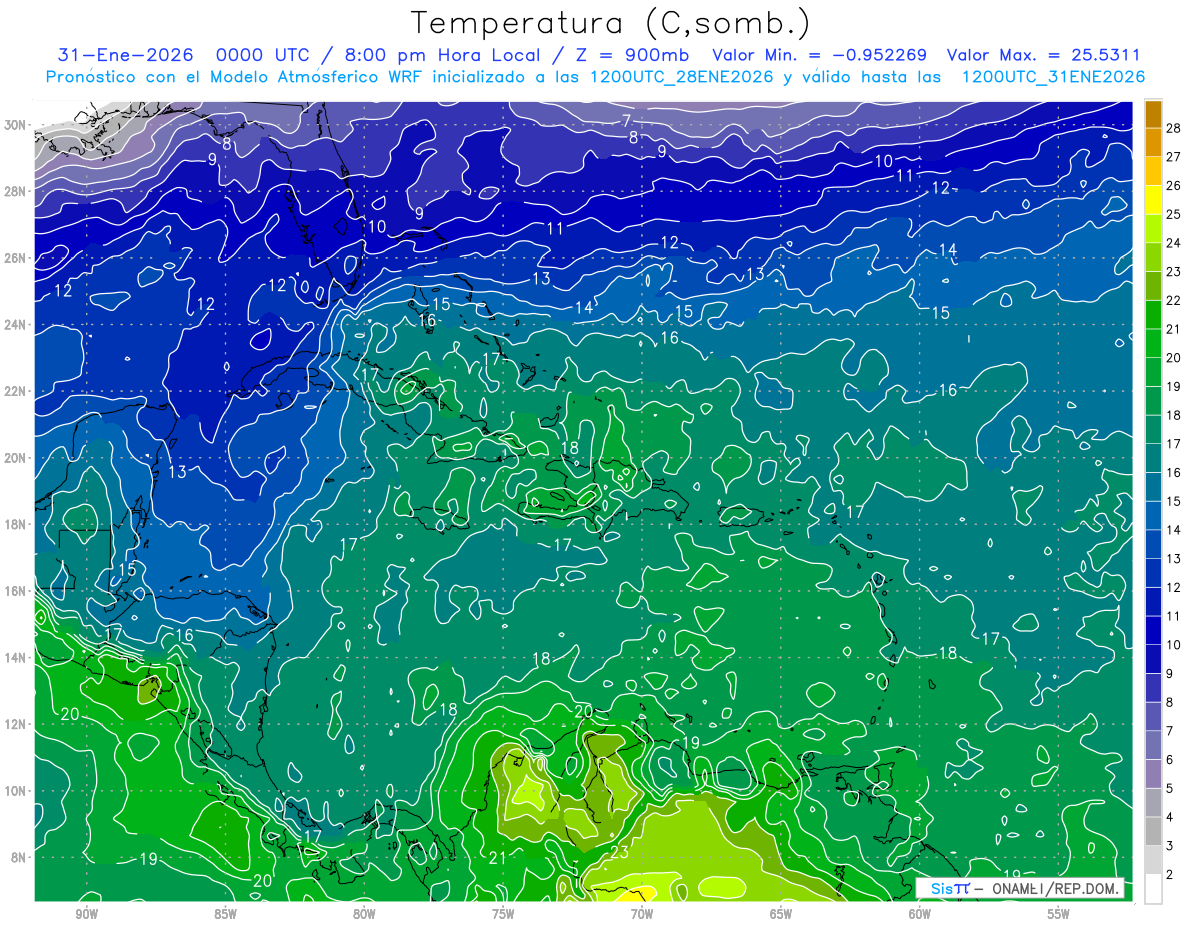1200x927 pixels.
Task: Click the '80W' longitude axis label
Action: (x=364, y=914)
